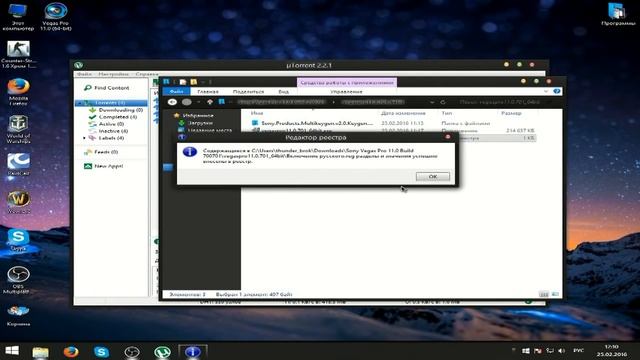Open the Windows Start menu
The image size is (640, 360).
pos(12,351)
